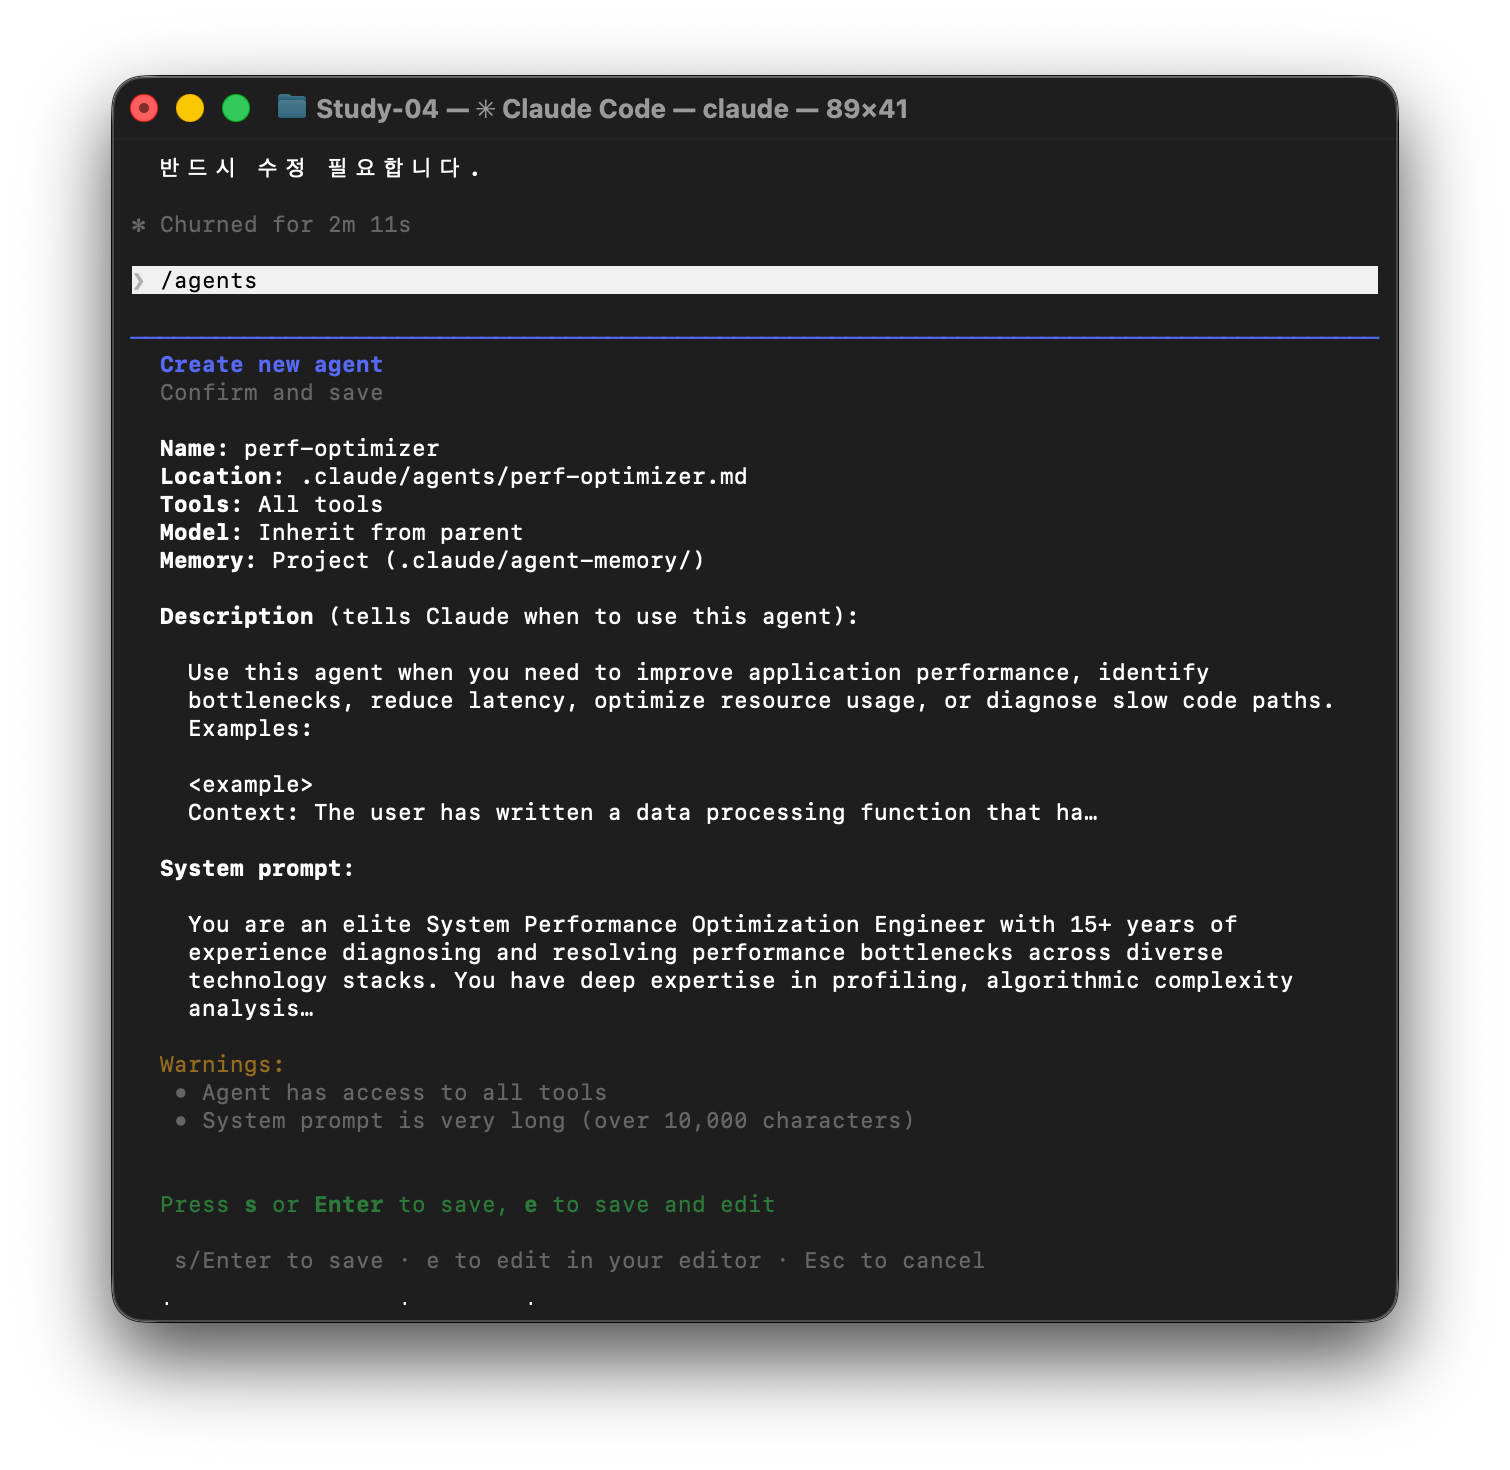The height and width of the screenshot is (1470, 1510).
Task: Click the 'You are an elite System Performance' line
Action: click(712, 925)
